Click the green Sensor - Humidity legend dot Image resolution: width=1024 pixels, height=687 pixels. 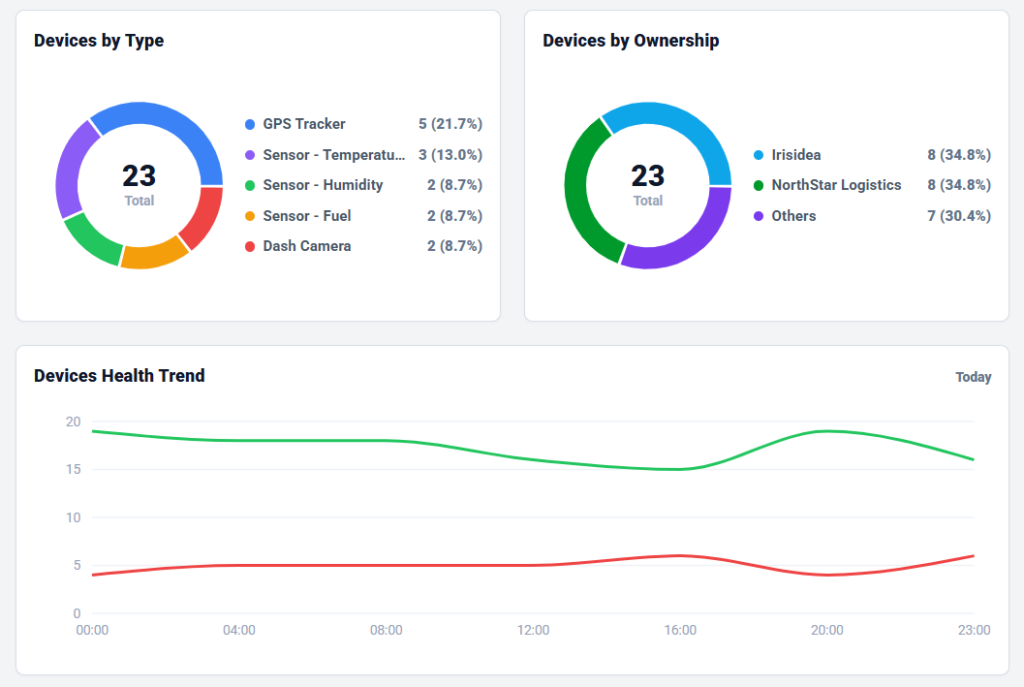click(249, 185)
